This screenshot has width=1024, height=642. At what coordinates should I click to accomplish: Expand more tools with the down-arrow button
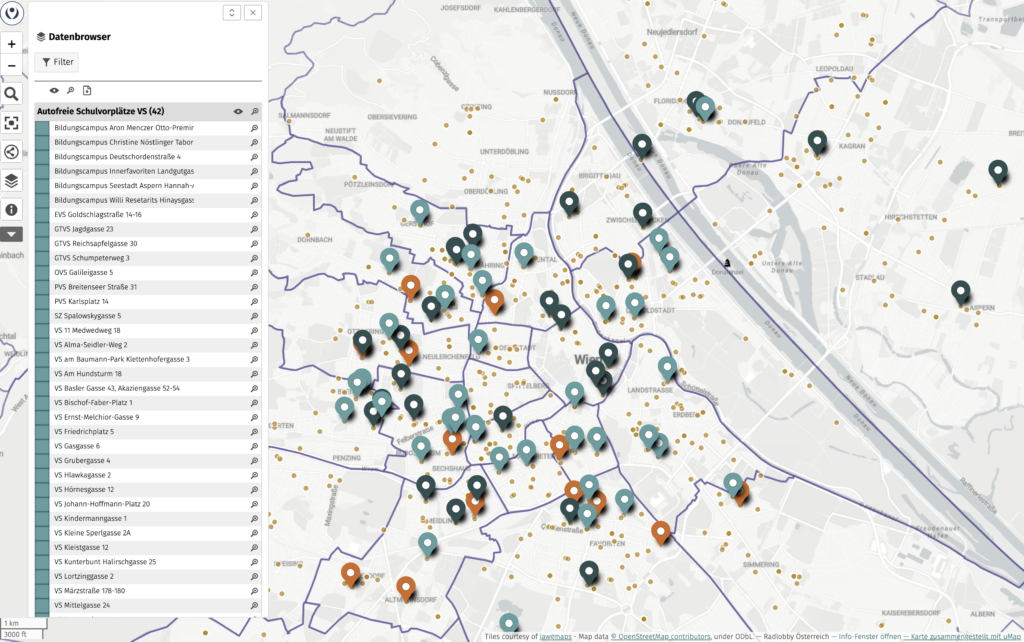12,234
